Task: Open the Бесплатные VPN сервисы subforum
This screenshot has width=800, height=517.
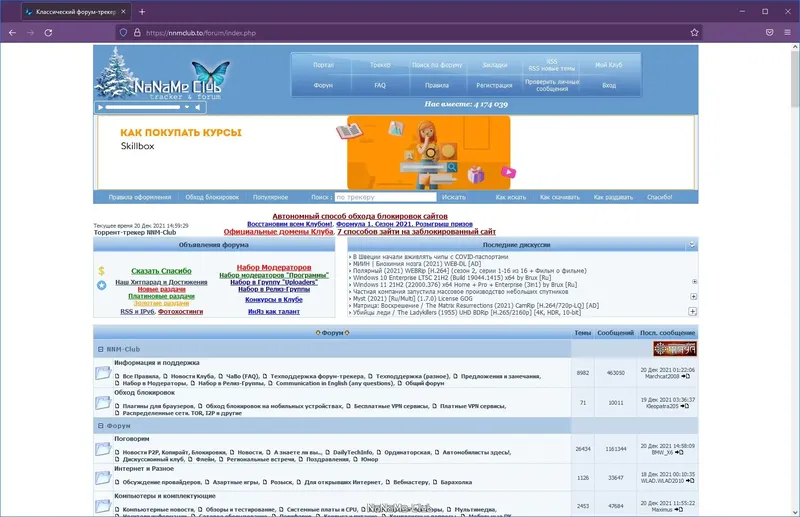Action: pos(390,406)
